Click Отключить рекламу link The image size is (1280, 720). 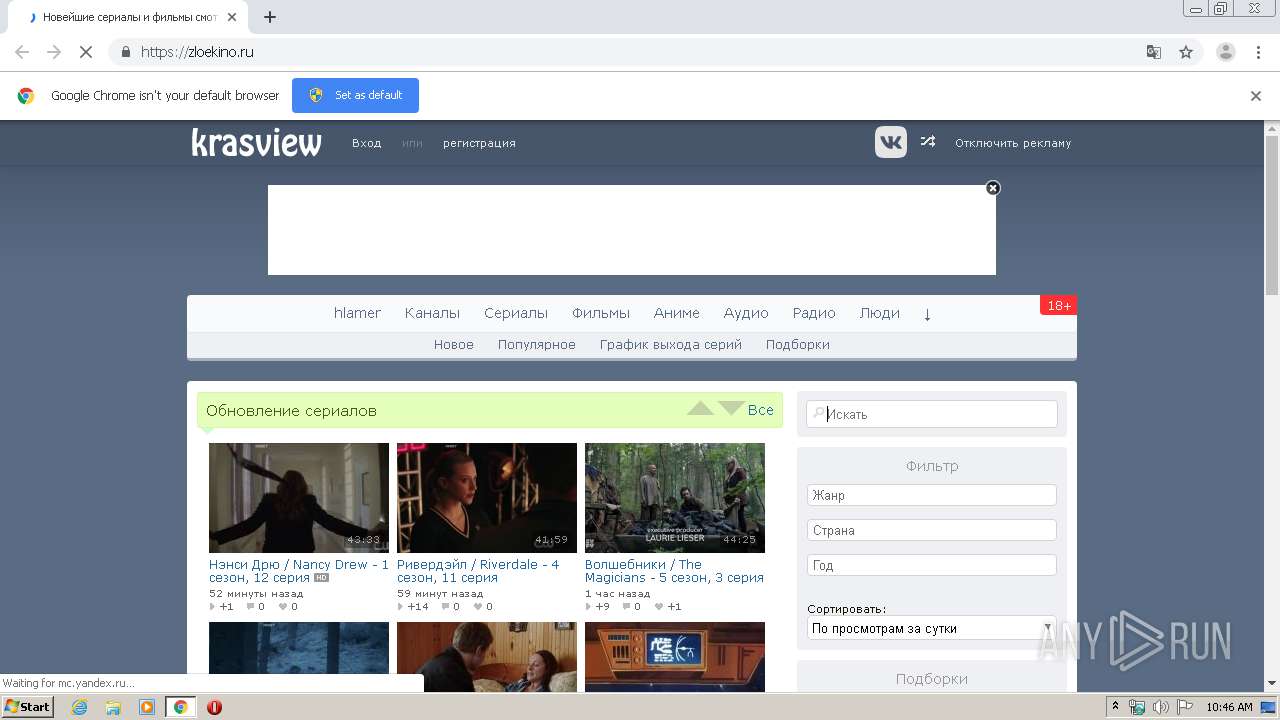1013,143
